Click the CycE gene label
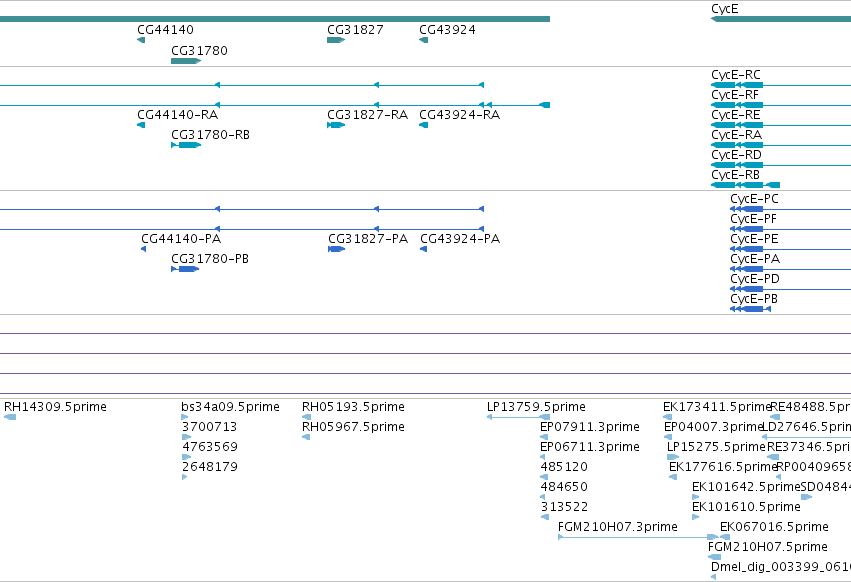 [725, 9]
